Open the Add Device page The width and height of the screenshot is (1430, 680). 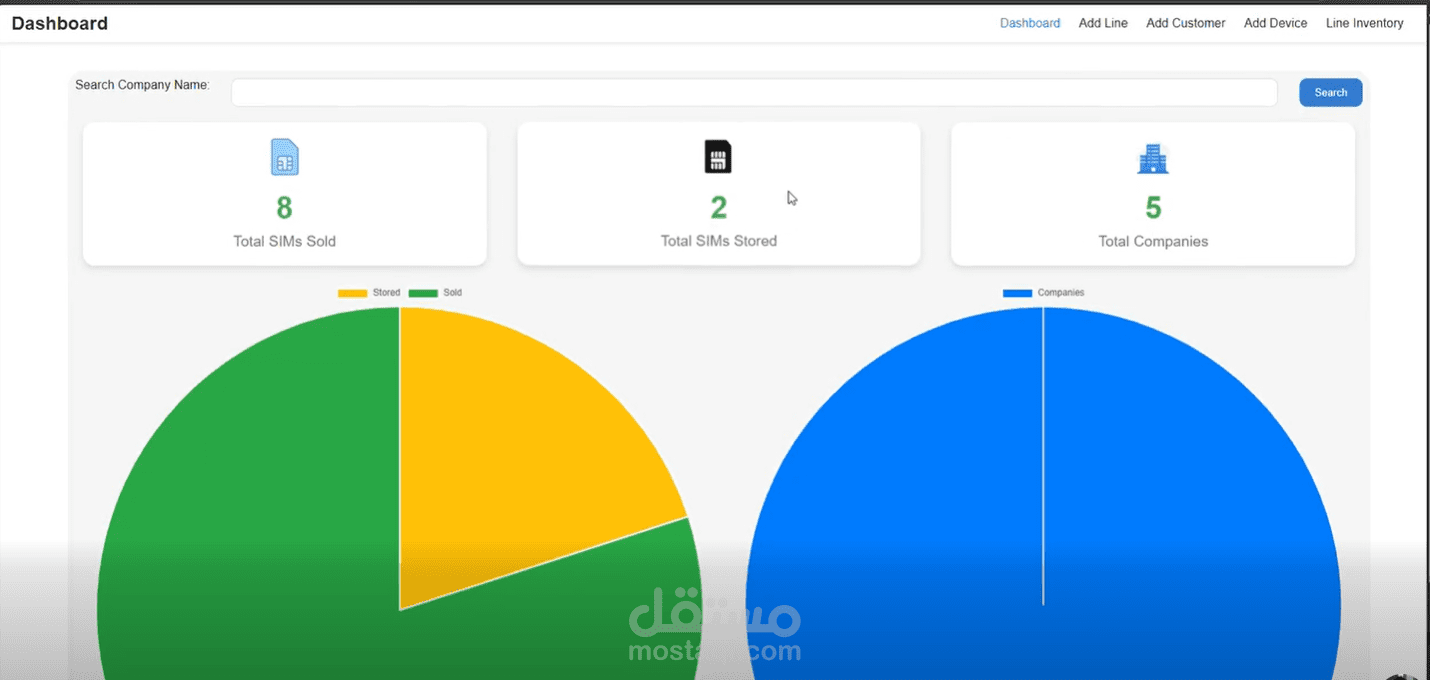pyautogui.click(x=1276, y=23)
